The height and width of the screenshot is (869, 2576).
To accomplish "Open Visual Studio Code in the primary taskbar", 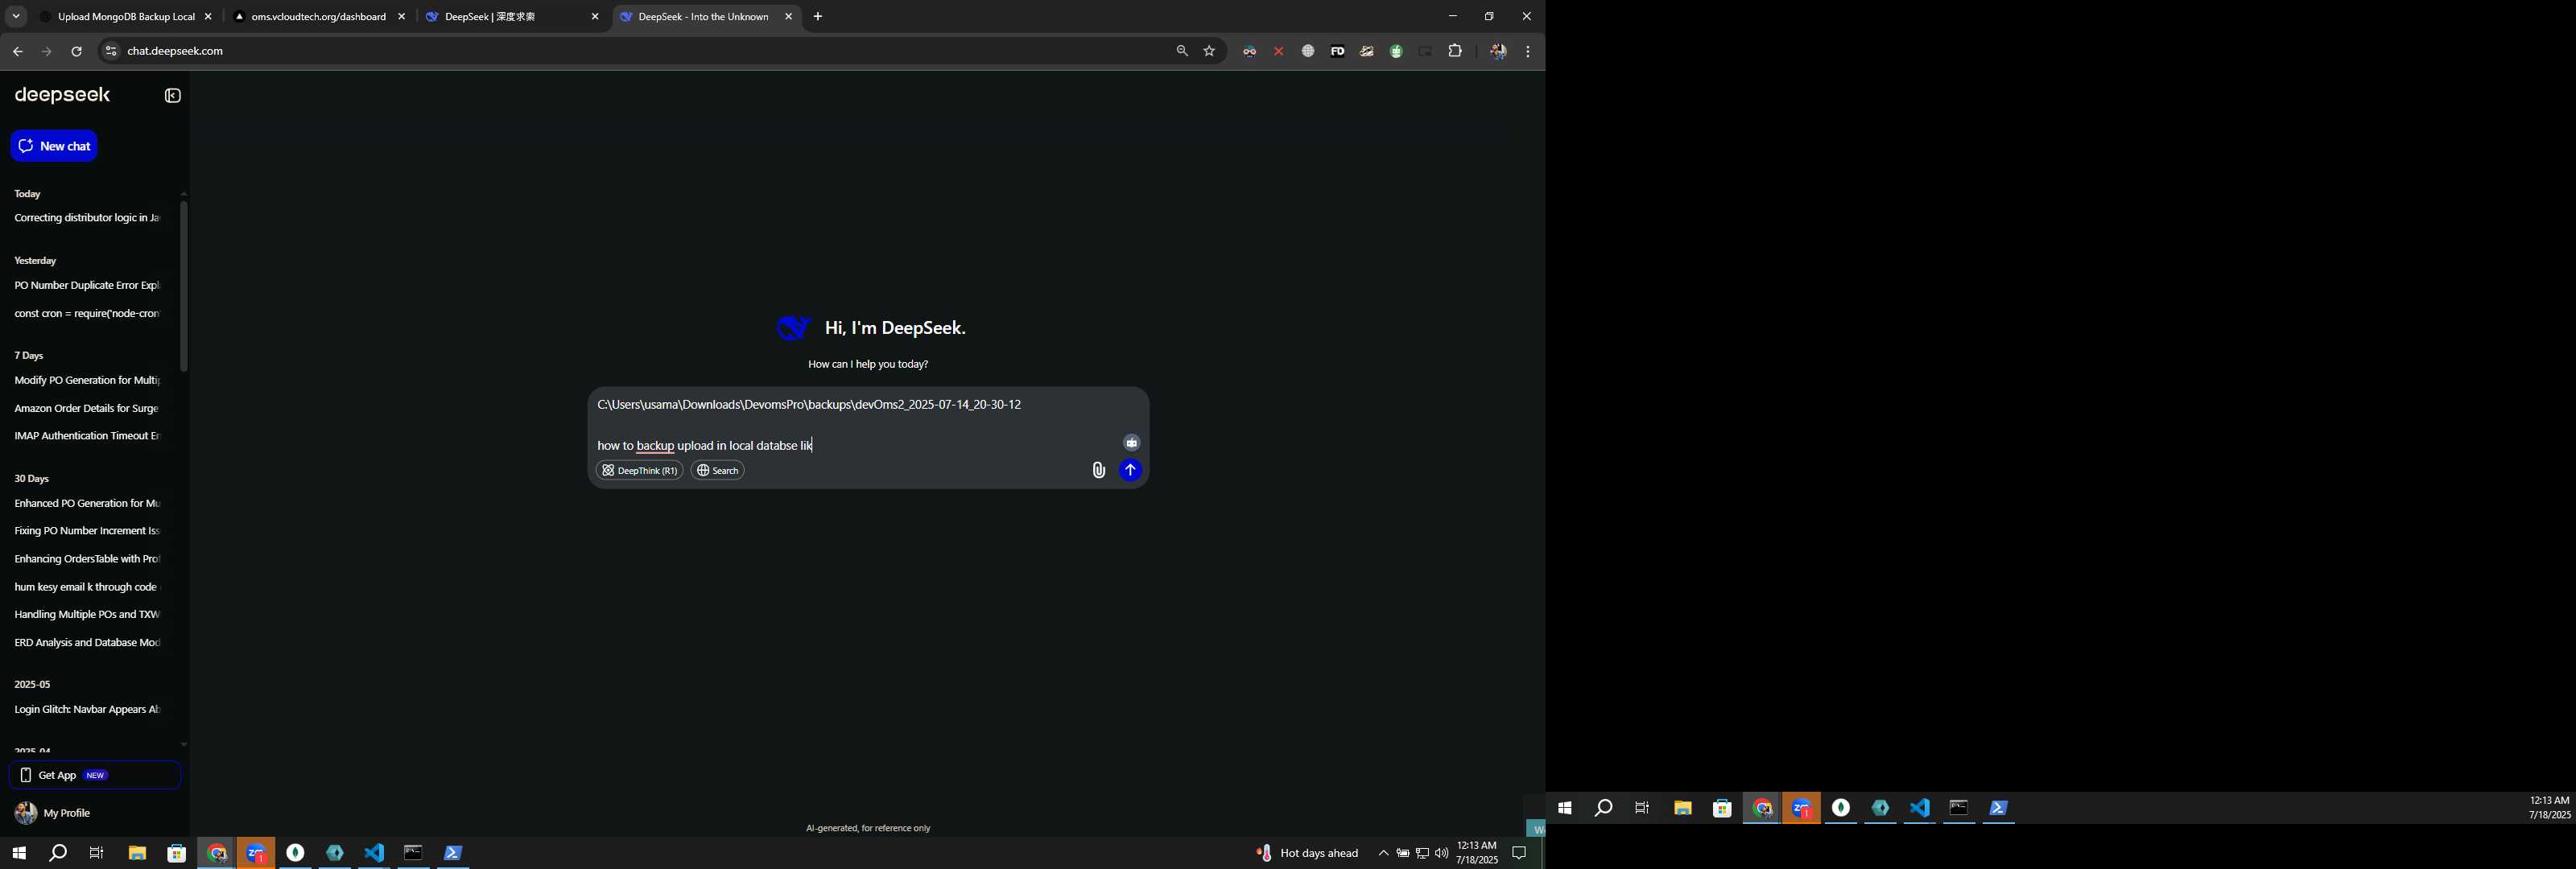I will pyautogui.click(x=374, y=852).
